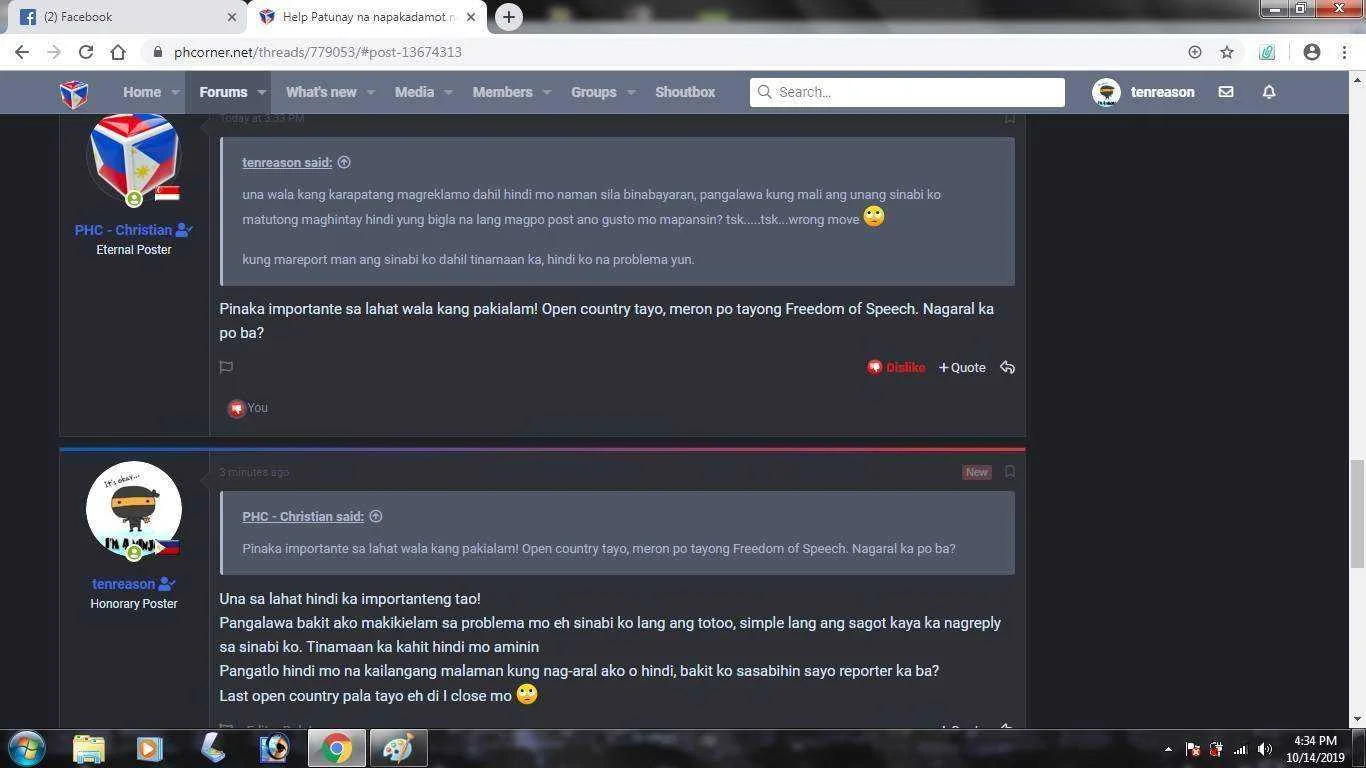This screenshot has width=1366, height=768.
Task: Expand the Groups dropdown arrow
Action: (630, 92)
